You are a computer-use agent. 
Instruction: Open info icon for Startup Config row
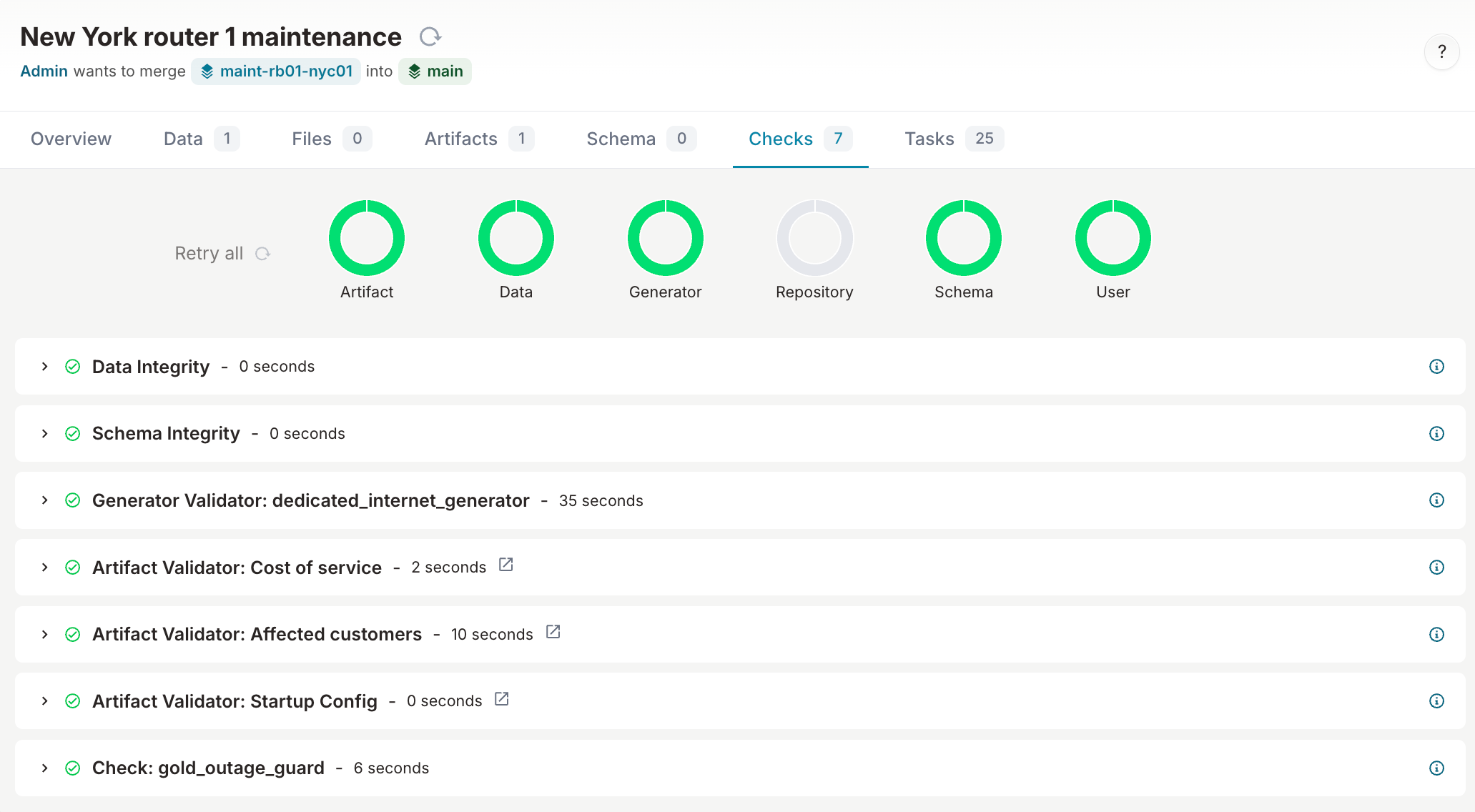[x=1437, y=701]
